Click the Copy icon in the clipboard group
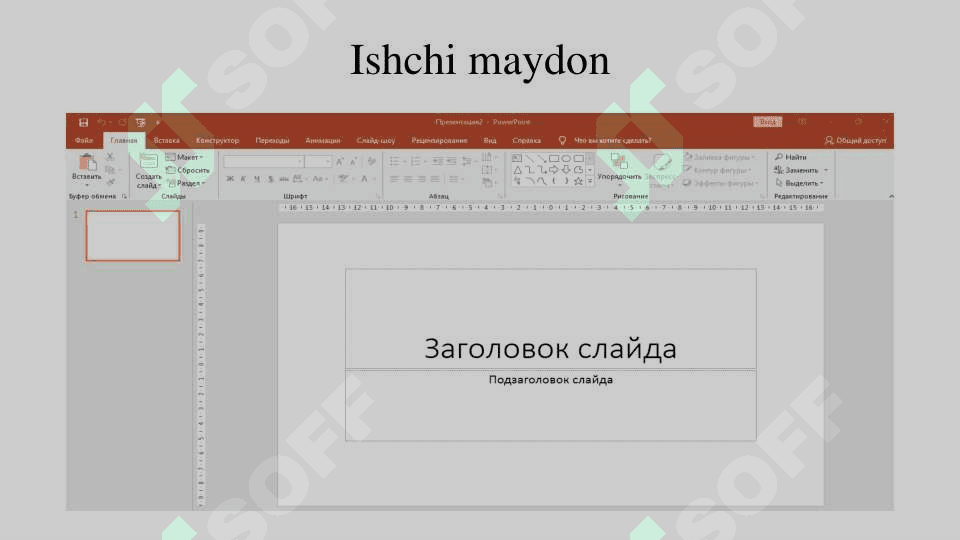The image size is (960, 540). (x=111, y=170)
